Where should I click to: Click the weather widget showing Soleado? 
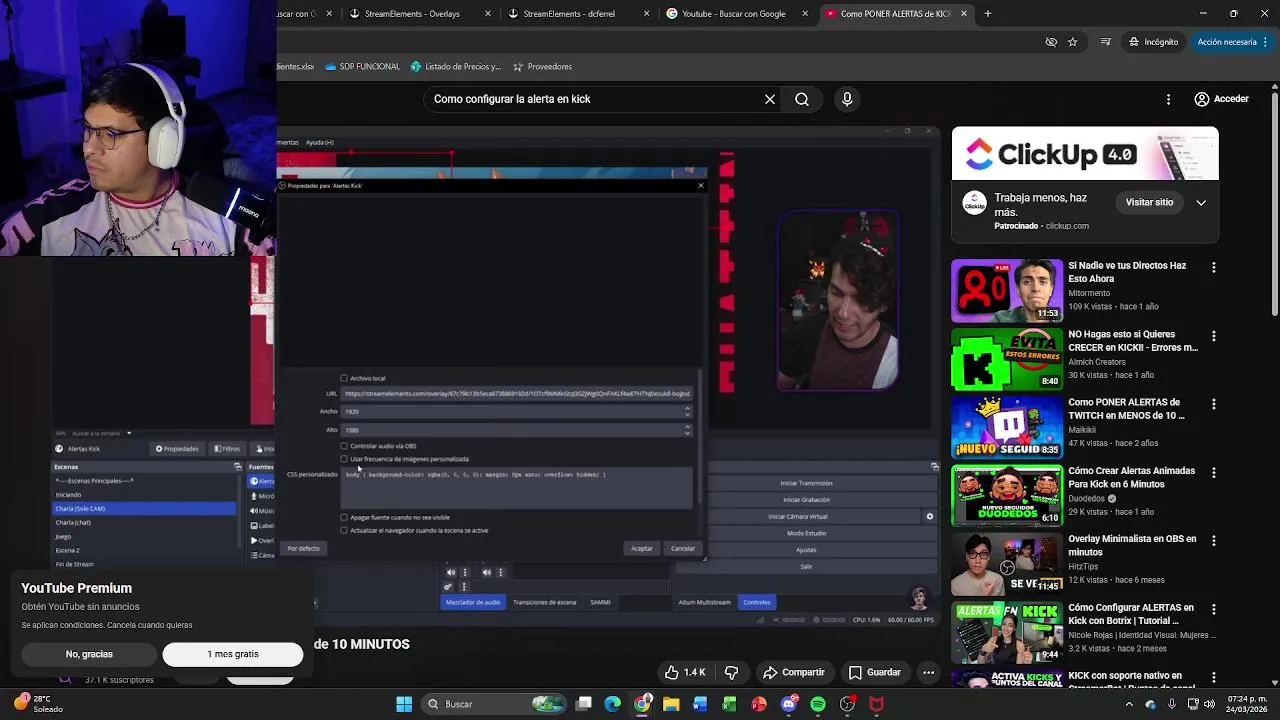38,704
